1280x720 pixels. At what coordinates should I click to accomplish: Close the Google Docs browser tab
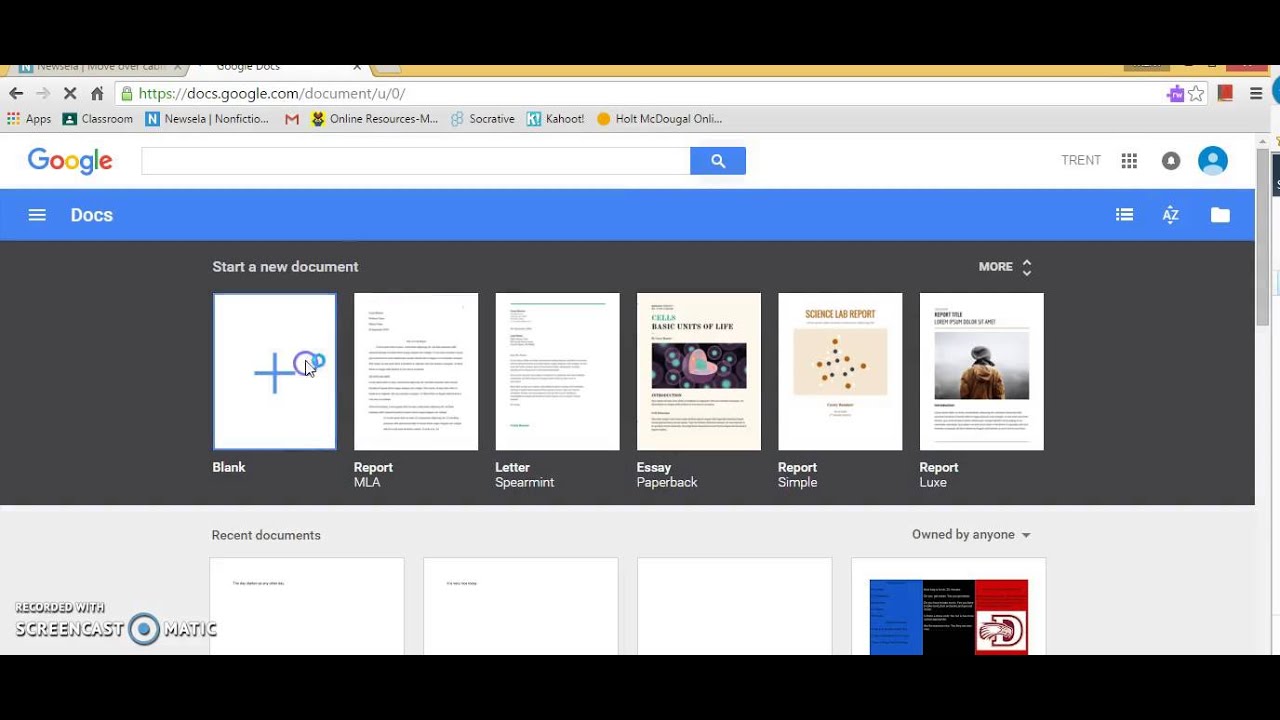[357, 67]
